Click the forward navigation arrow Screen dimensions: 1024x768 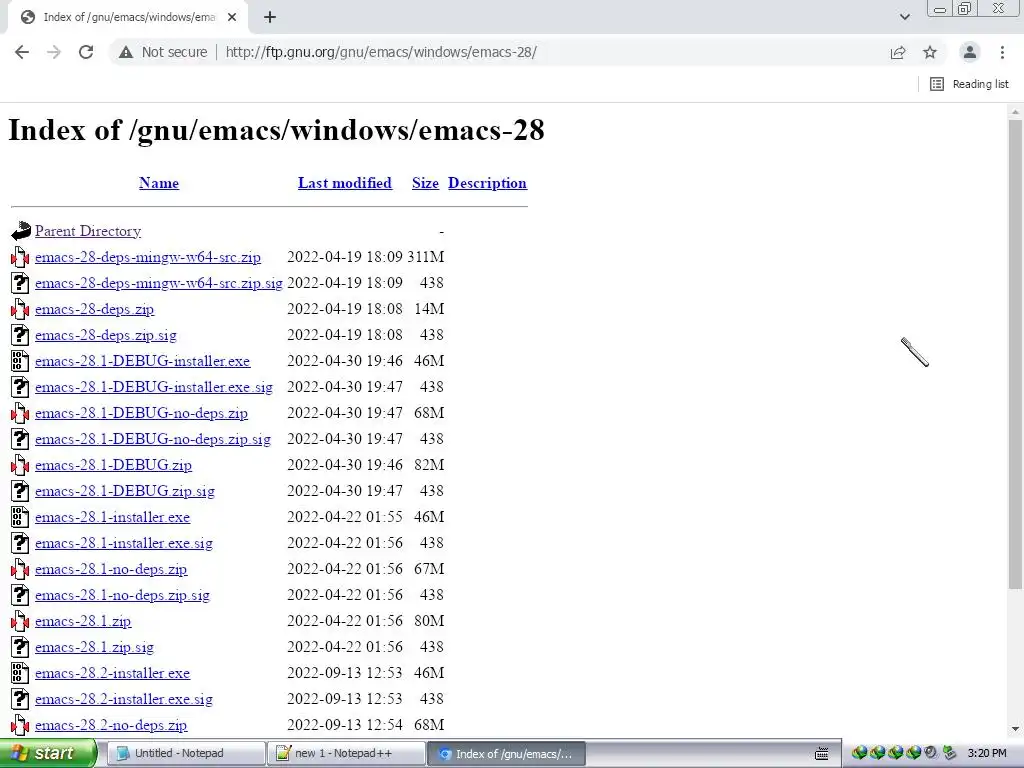54,52
